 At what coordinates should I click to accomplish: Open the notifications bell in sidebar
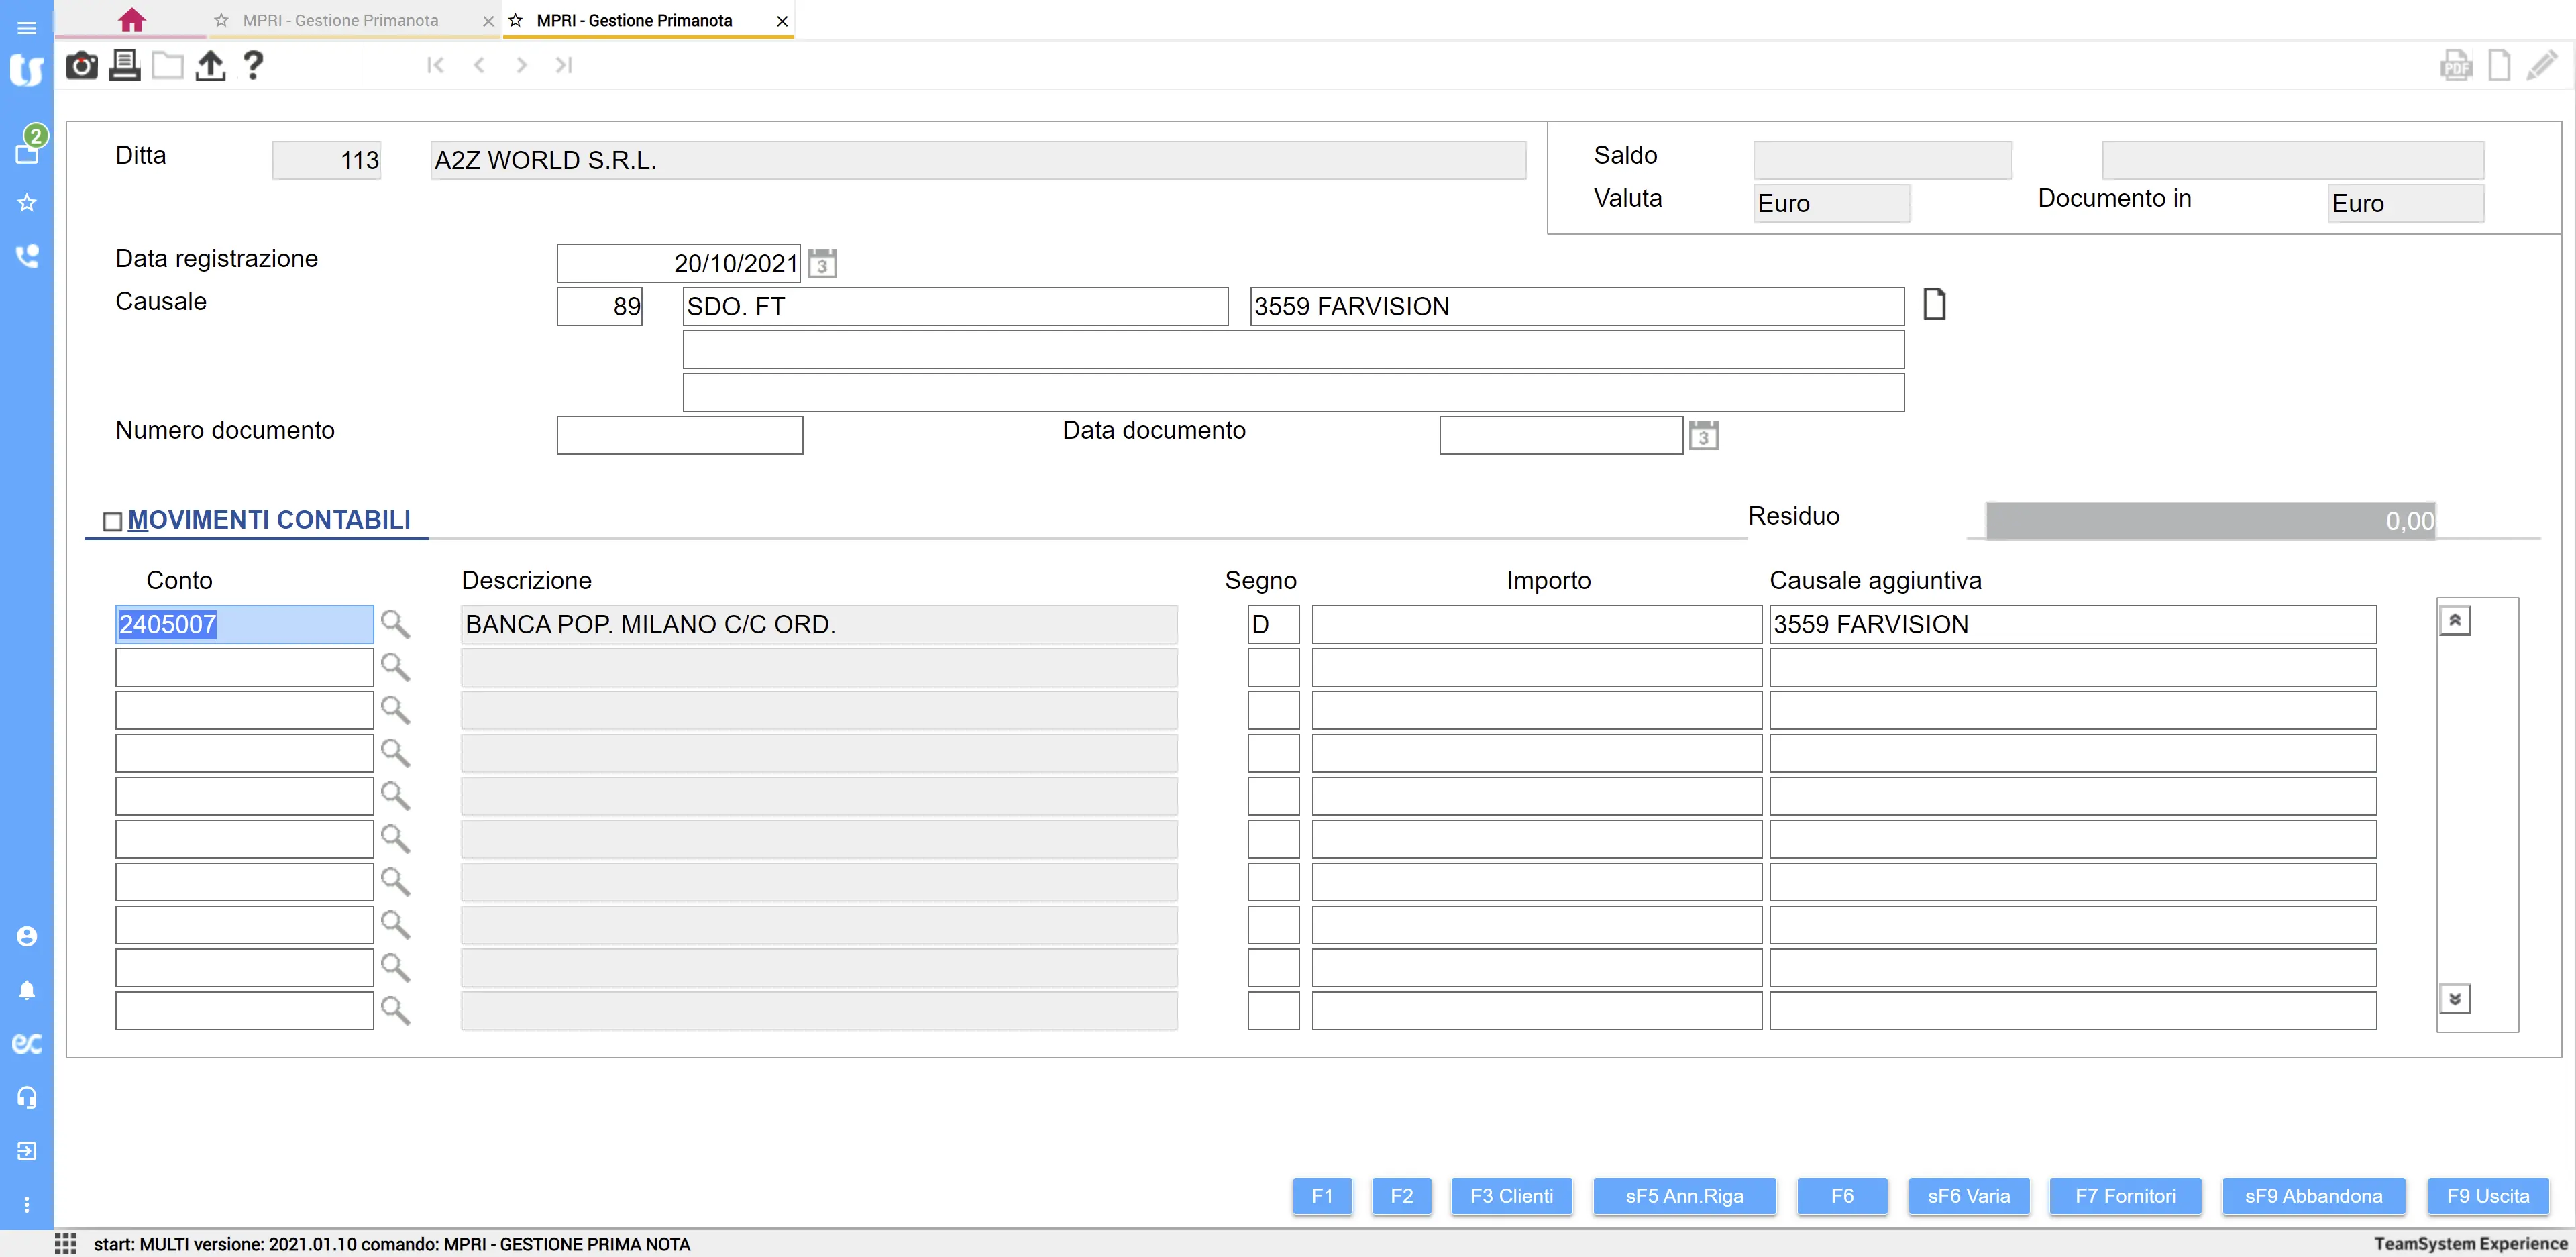click(27, 990)
